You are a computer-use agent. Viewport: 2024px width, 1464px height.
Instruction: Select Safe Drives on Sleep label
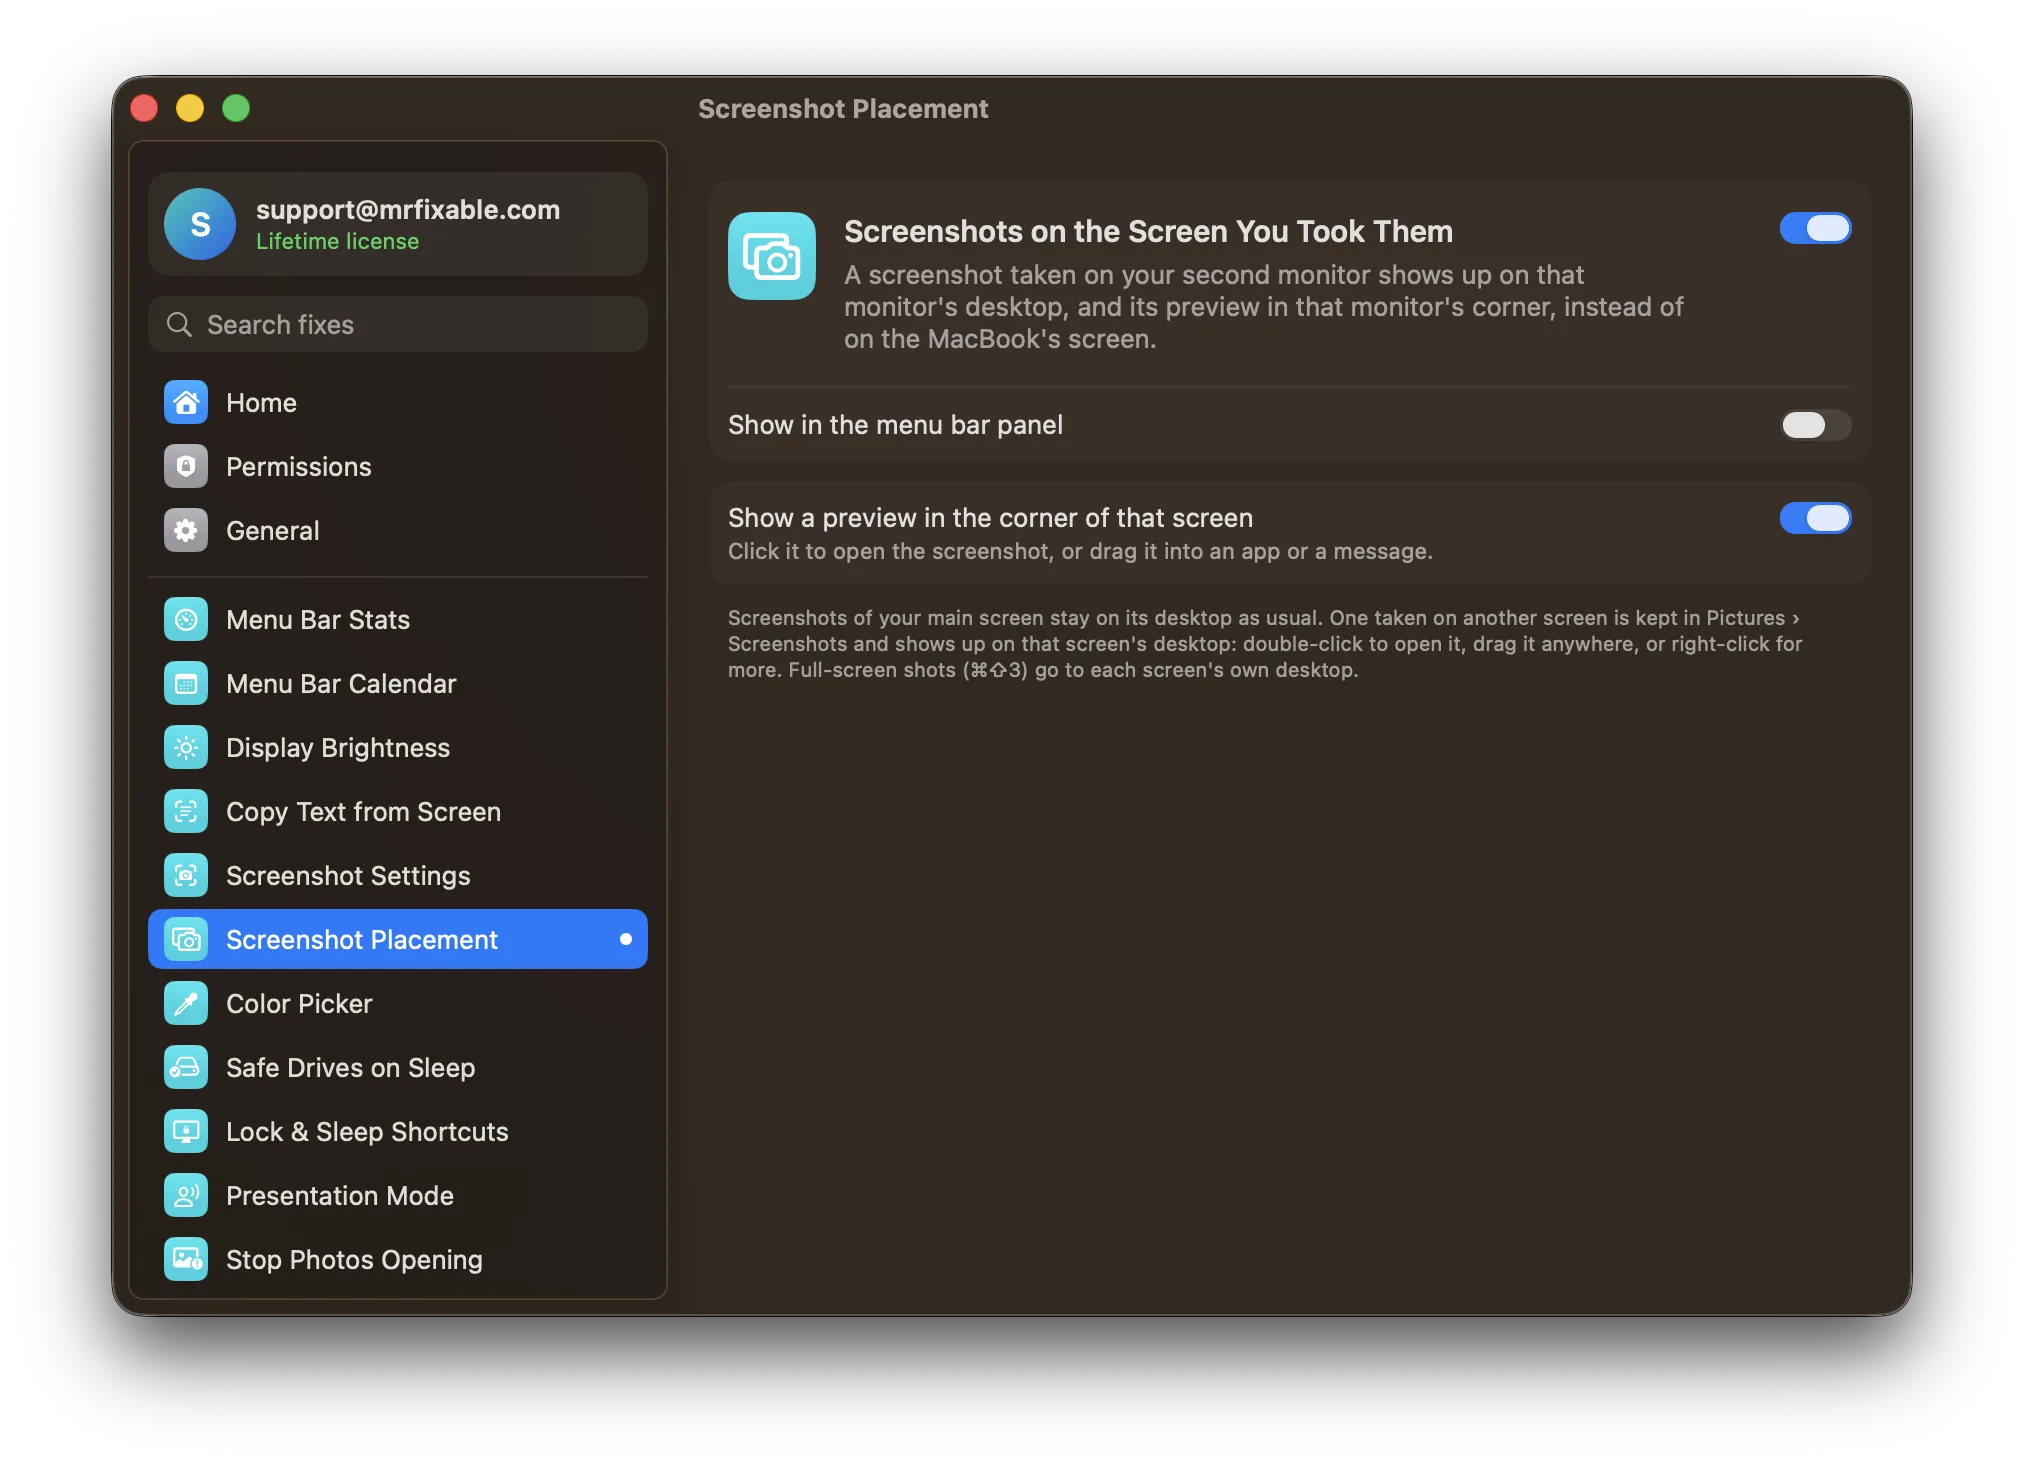pos(350,1068)
